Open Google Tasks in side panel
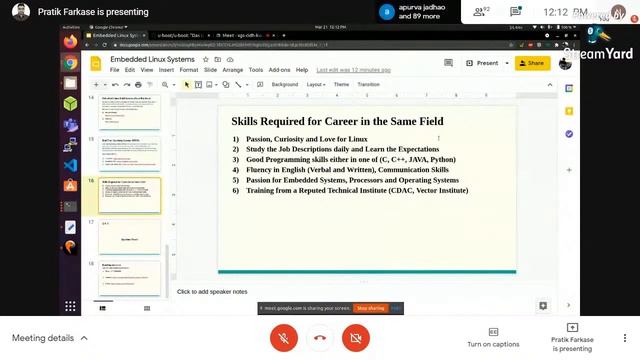Image resolution: width=640 pixels, height=360 pixels. pyautogui.click(x=569, y=134)
